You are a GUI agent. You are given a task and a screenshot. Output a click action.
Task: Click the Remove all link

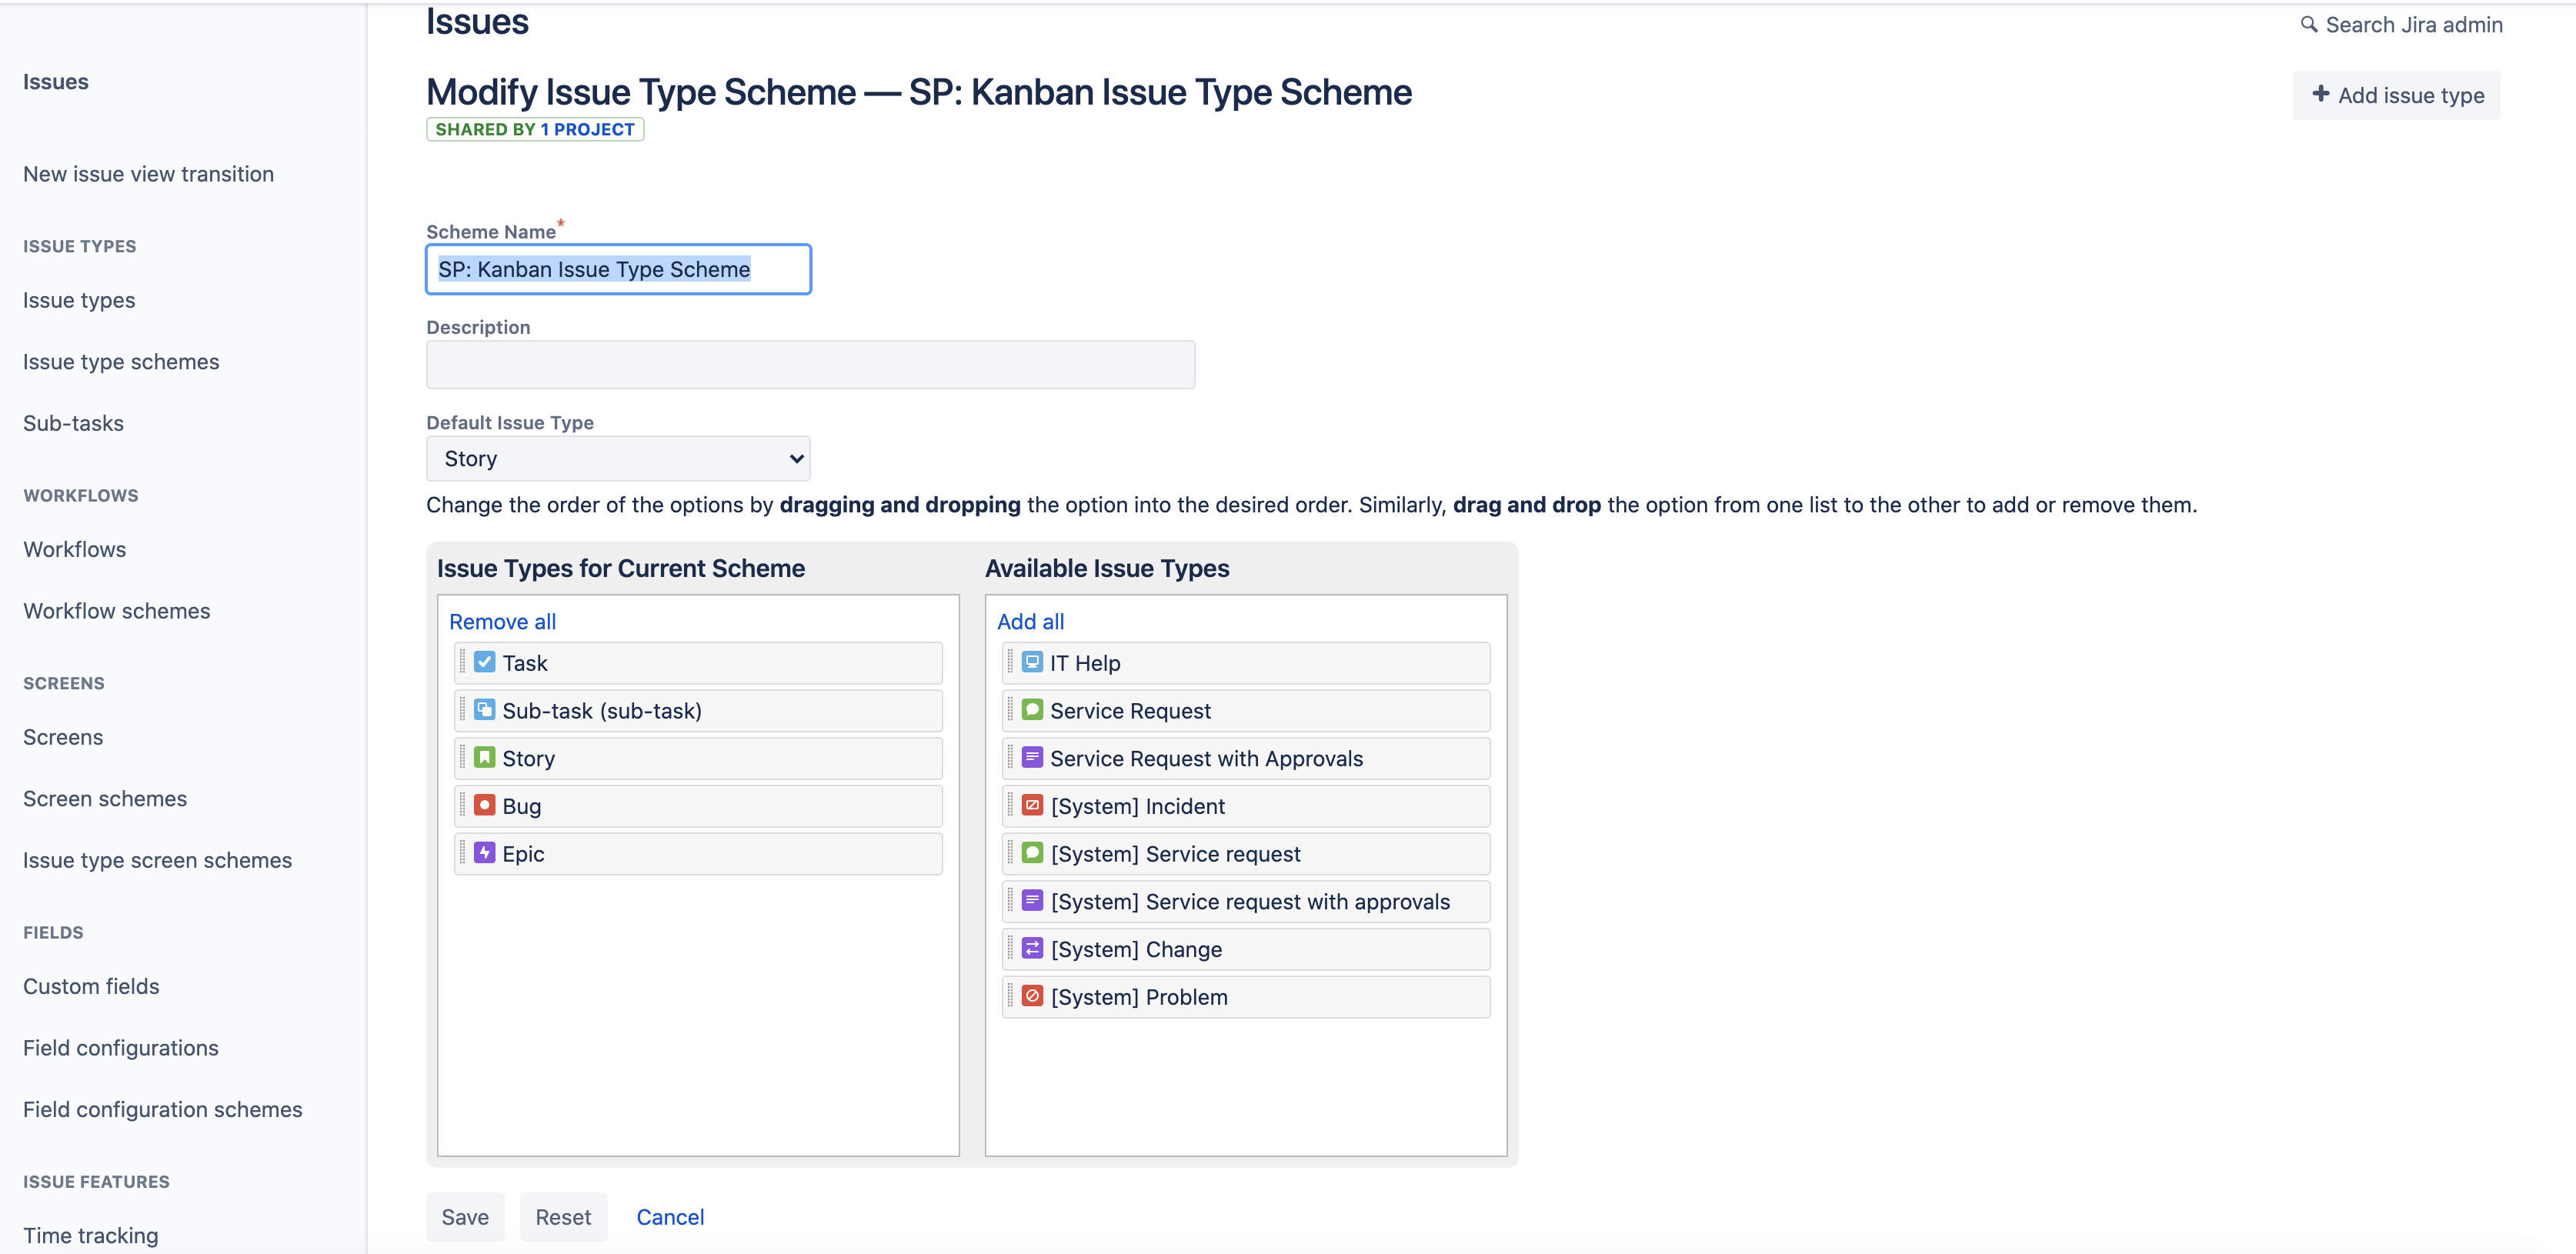502,621
